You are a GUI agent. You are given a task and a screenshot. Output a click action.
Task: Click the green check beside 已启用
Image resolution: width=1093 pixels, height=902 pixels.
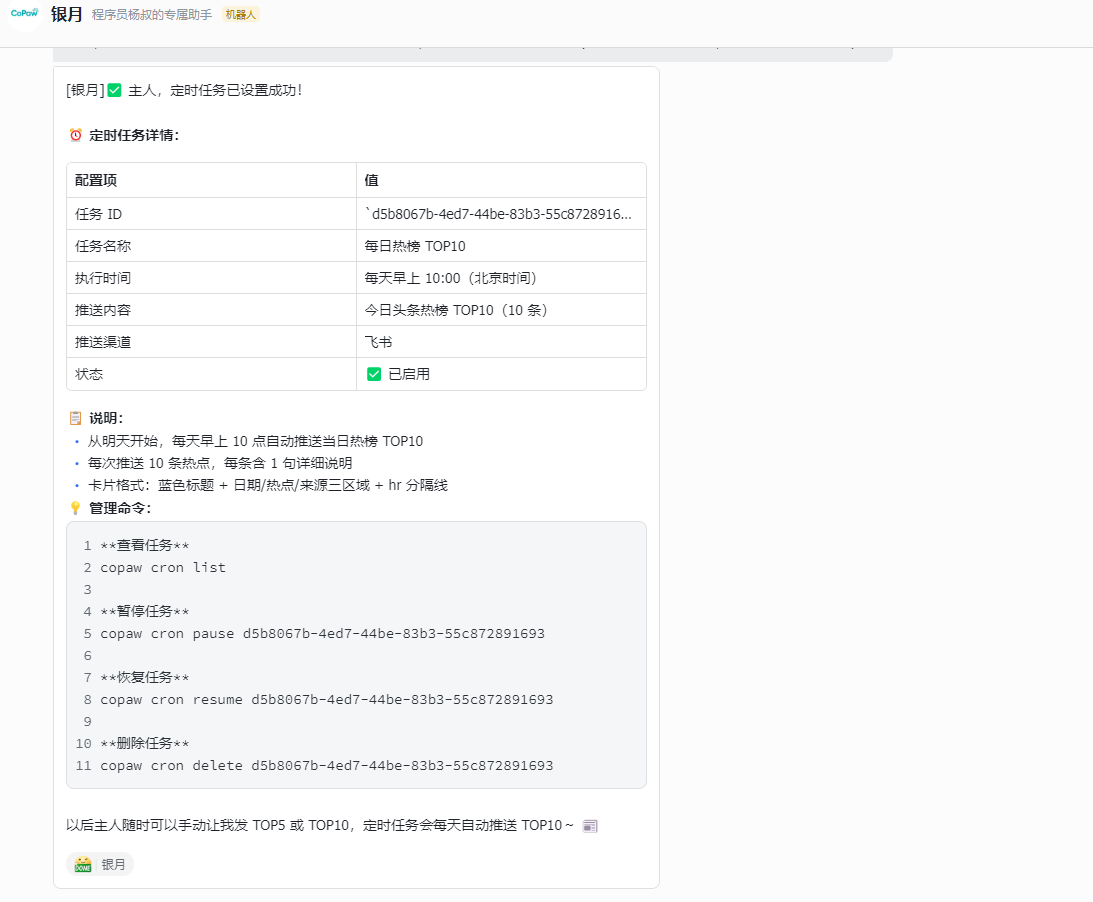pos(374,374)
